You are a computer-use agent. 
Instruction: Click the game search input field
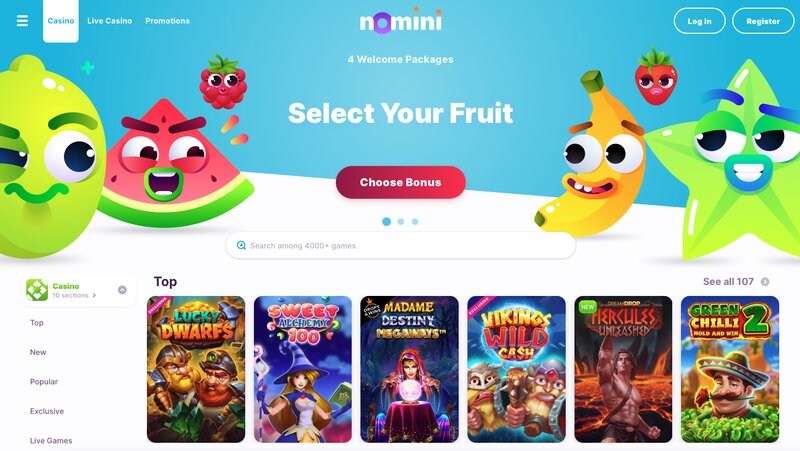pyautogui.click(x=401, y=245)
